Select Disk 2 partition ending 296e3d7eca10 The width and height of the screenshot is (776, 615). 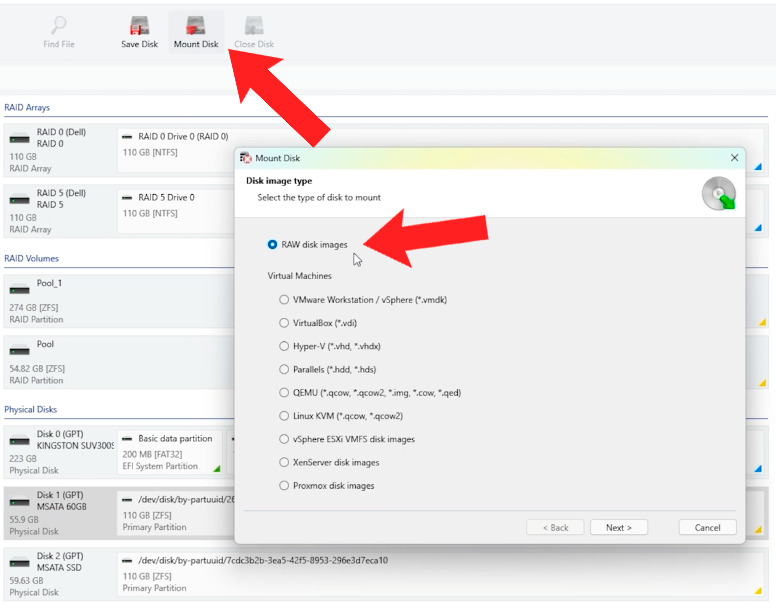point(440,574)
